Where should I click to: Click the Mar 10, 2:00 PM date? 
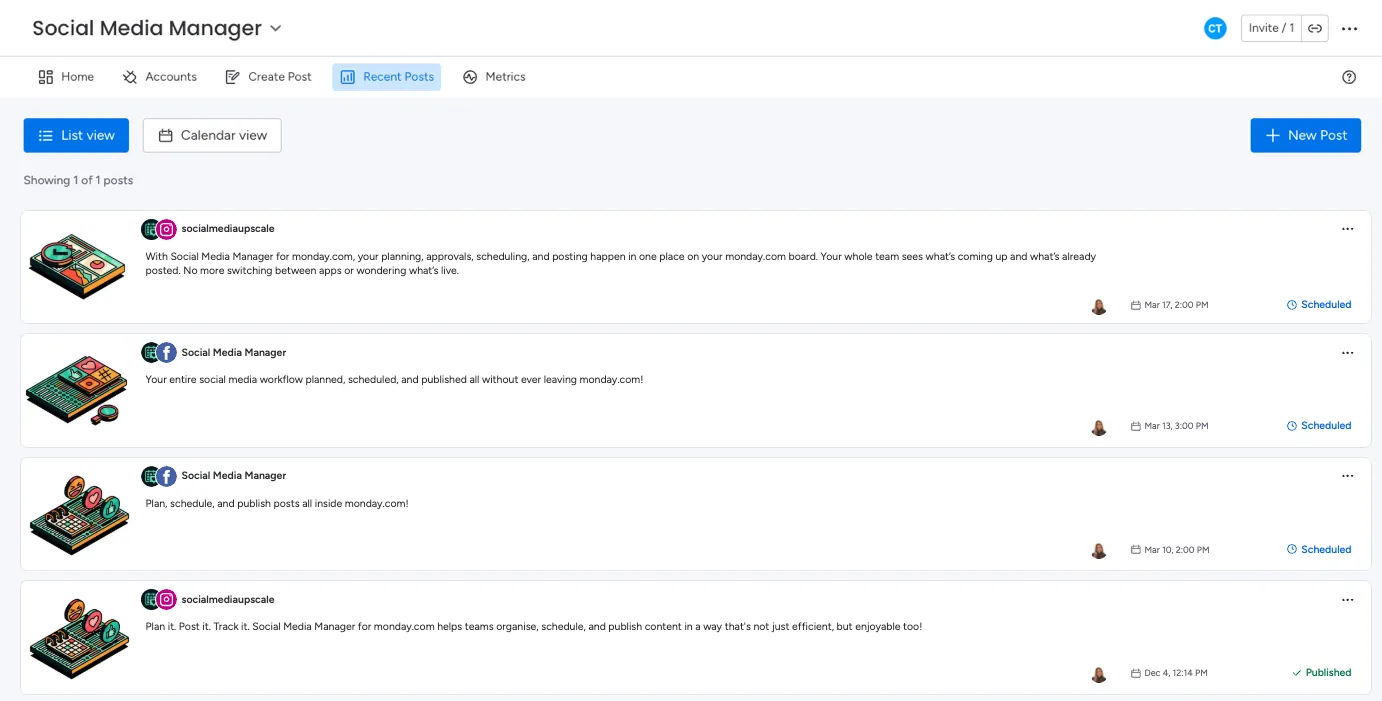coord(1169,550)
